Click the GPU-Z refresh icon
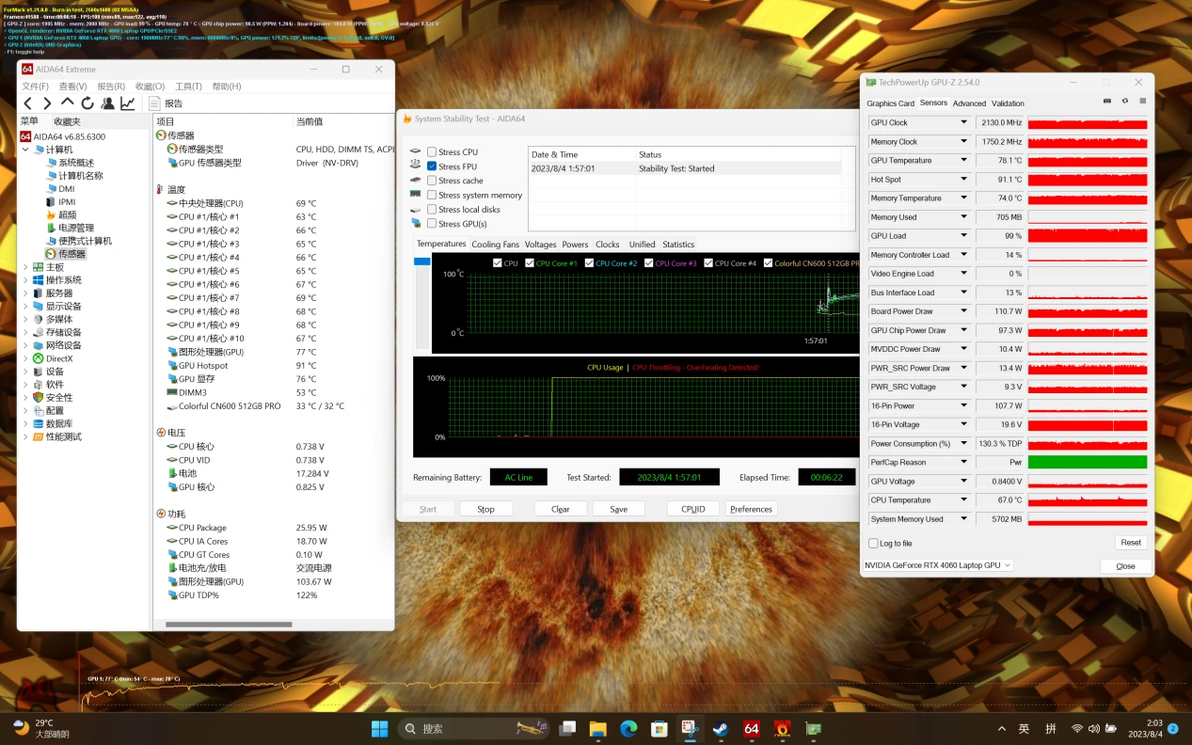Screen dimensions: 1192x745 pos(1125,102)
